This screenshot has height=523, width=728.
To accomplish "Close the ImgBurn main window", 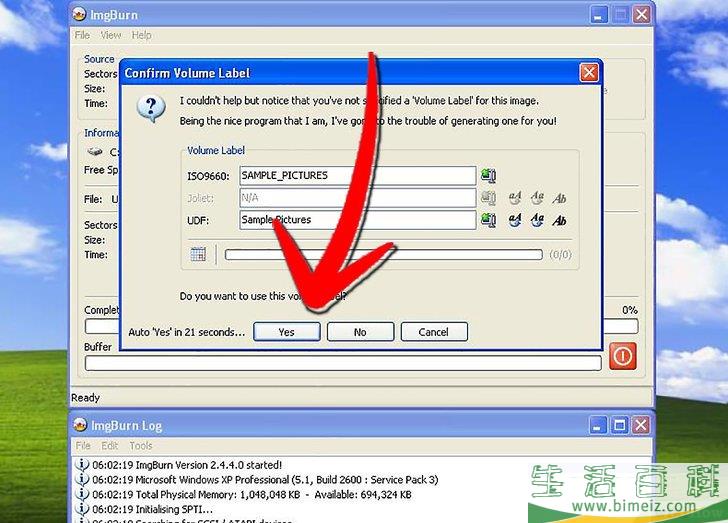I will tap(642, 15).
